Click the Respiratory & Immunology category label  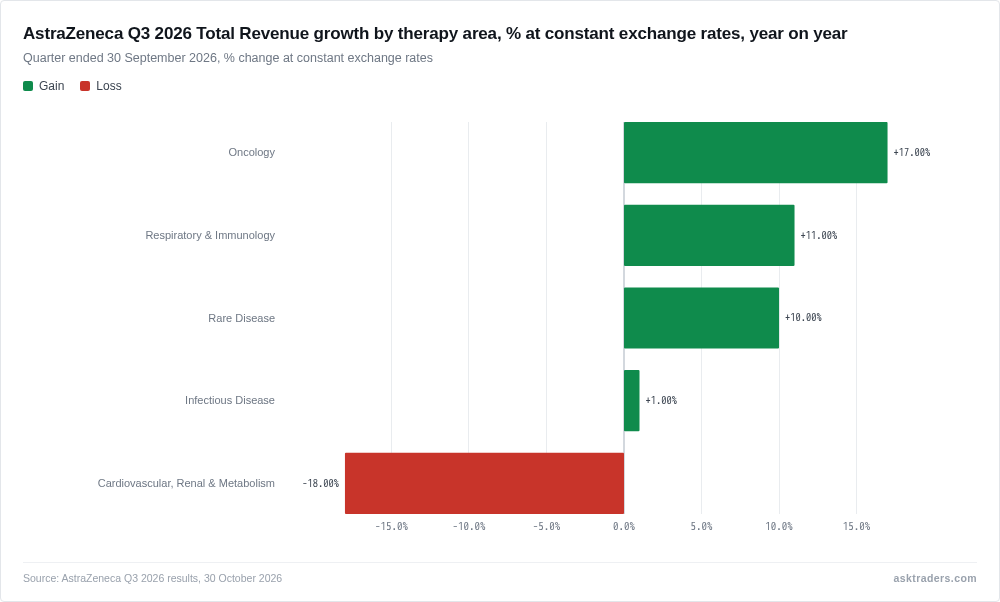[210, 235]
